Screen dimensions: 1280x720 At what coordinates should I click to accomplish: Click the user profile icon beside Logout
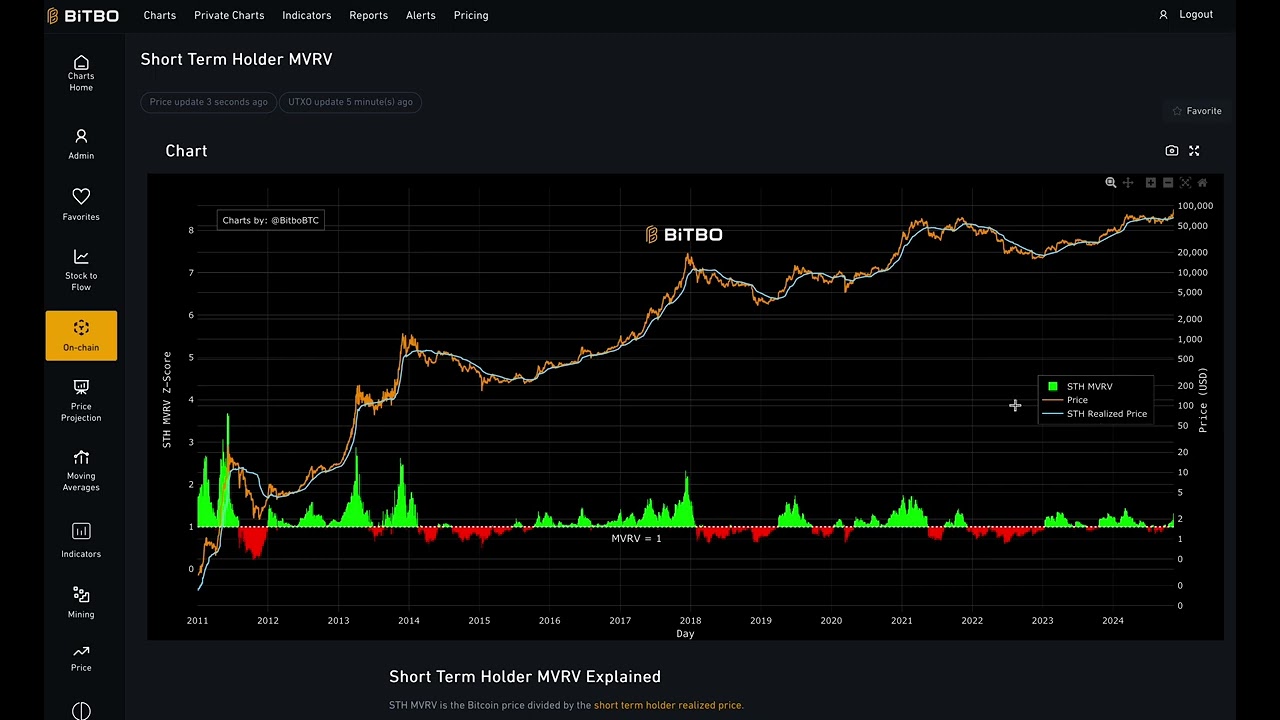pos(1163,14)
